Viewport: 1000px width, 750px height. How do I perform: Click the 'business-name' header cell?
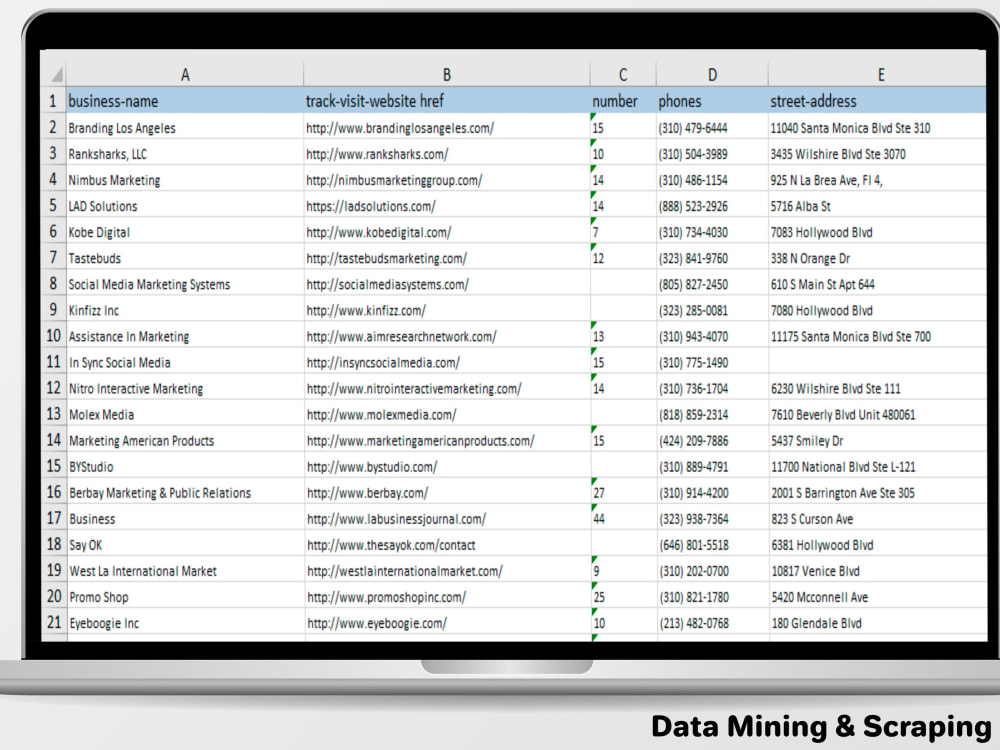(185, 101)
